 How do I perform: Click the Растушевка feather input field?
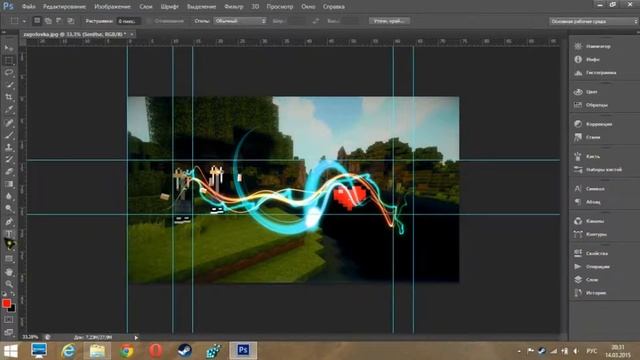[129, 21]
